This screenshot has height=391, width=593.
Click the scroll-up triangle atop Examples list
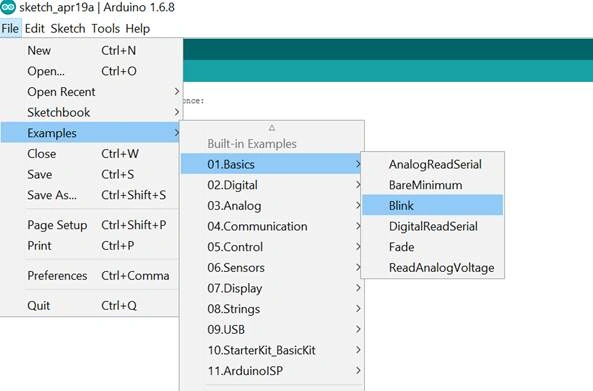point(272,128)
